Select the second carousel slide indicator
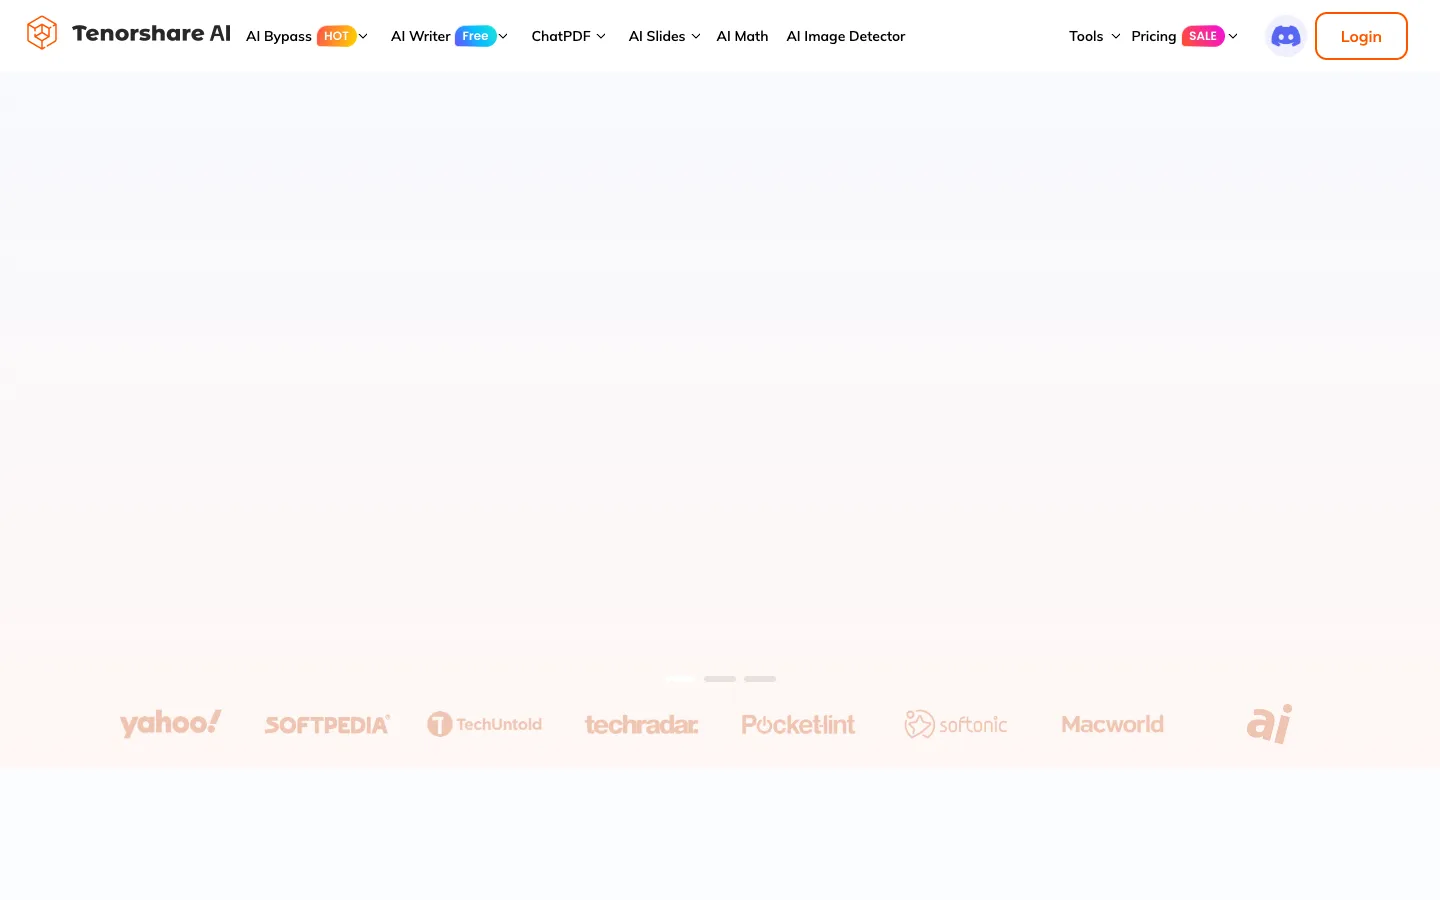1440x900 pixels. point(720,679)
